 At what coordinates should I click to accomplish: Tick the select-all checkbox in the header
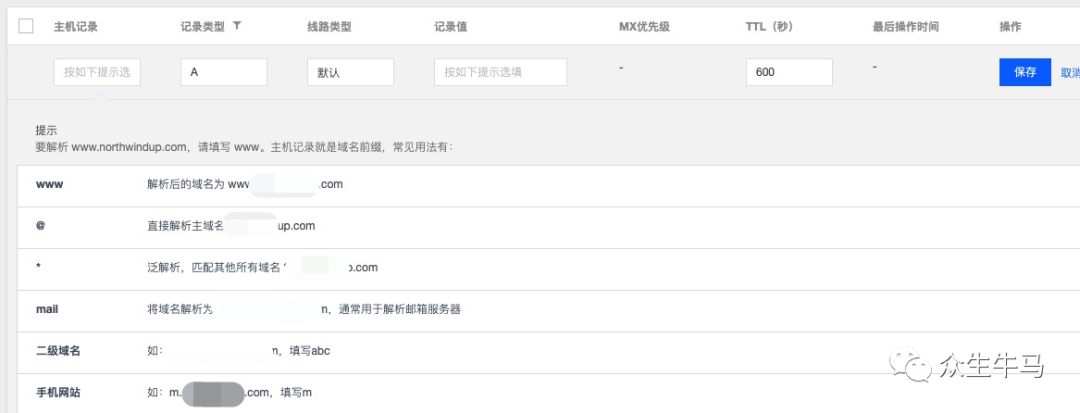[x=26, y=27]
